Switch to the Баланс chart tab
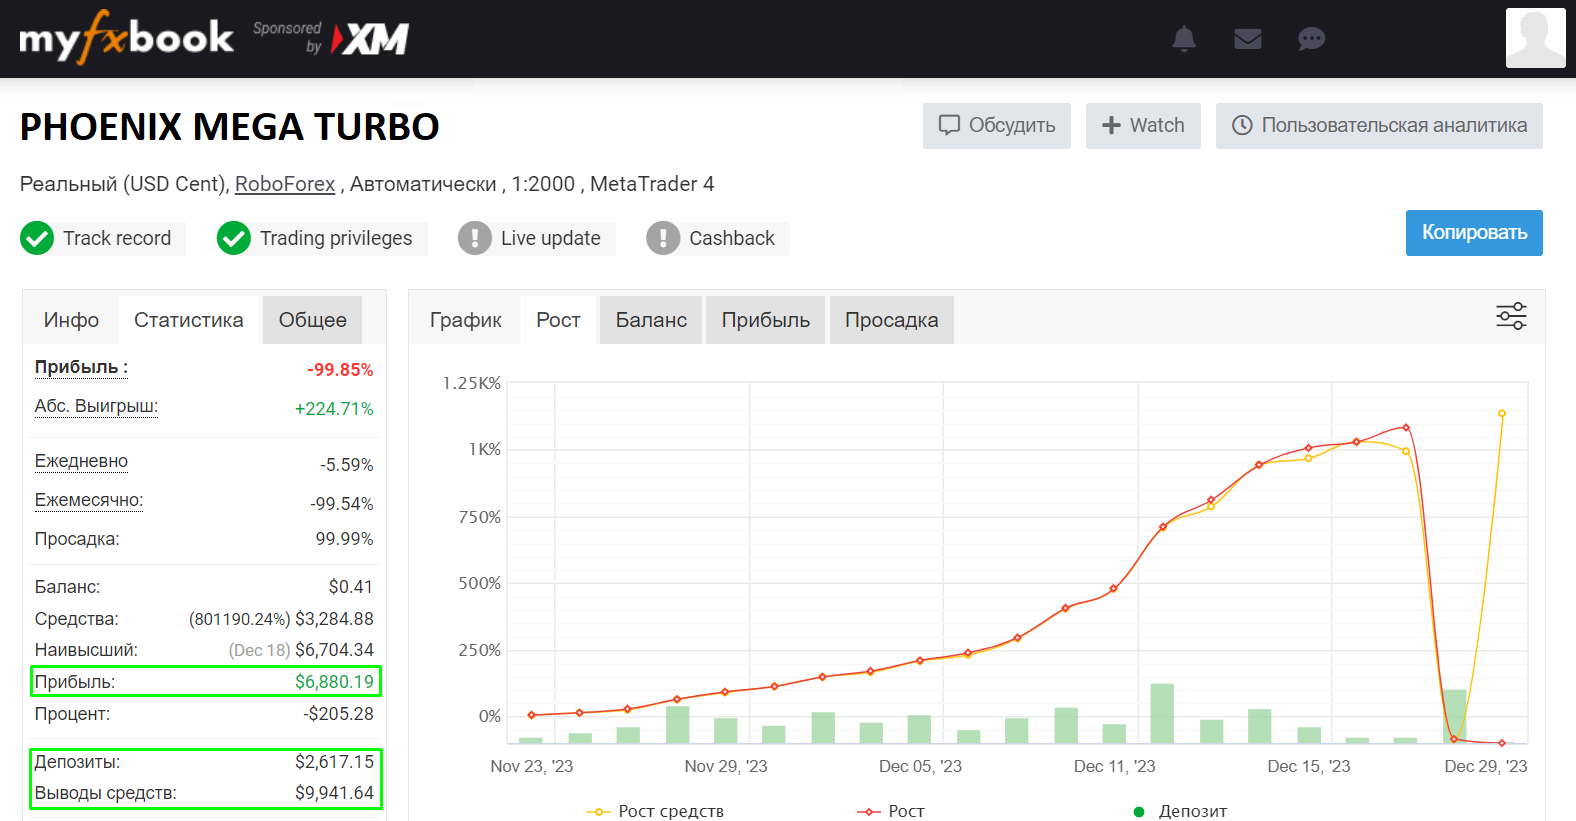Screen dimensions: 1576x821 pos(651,320)
